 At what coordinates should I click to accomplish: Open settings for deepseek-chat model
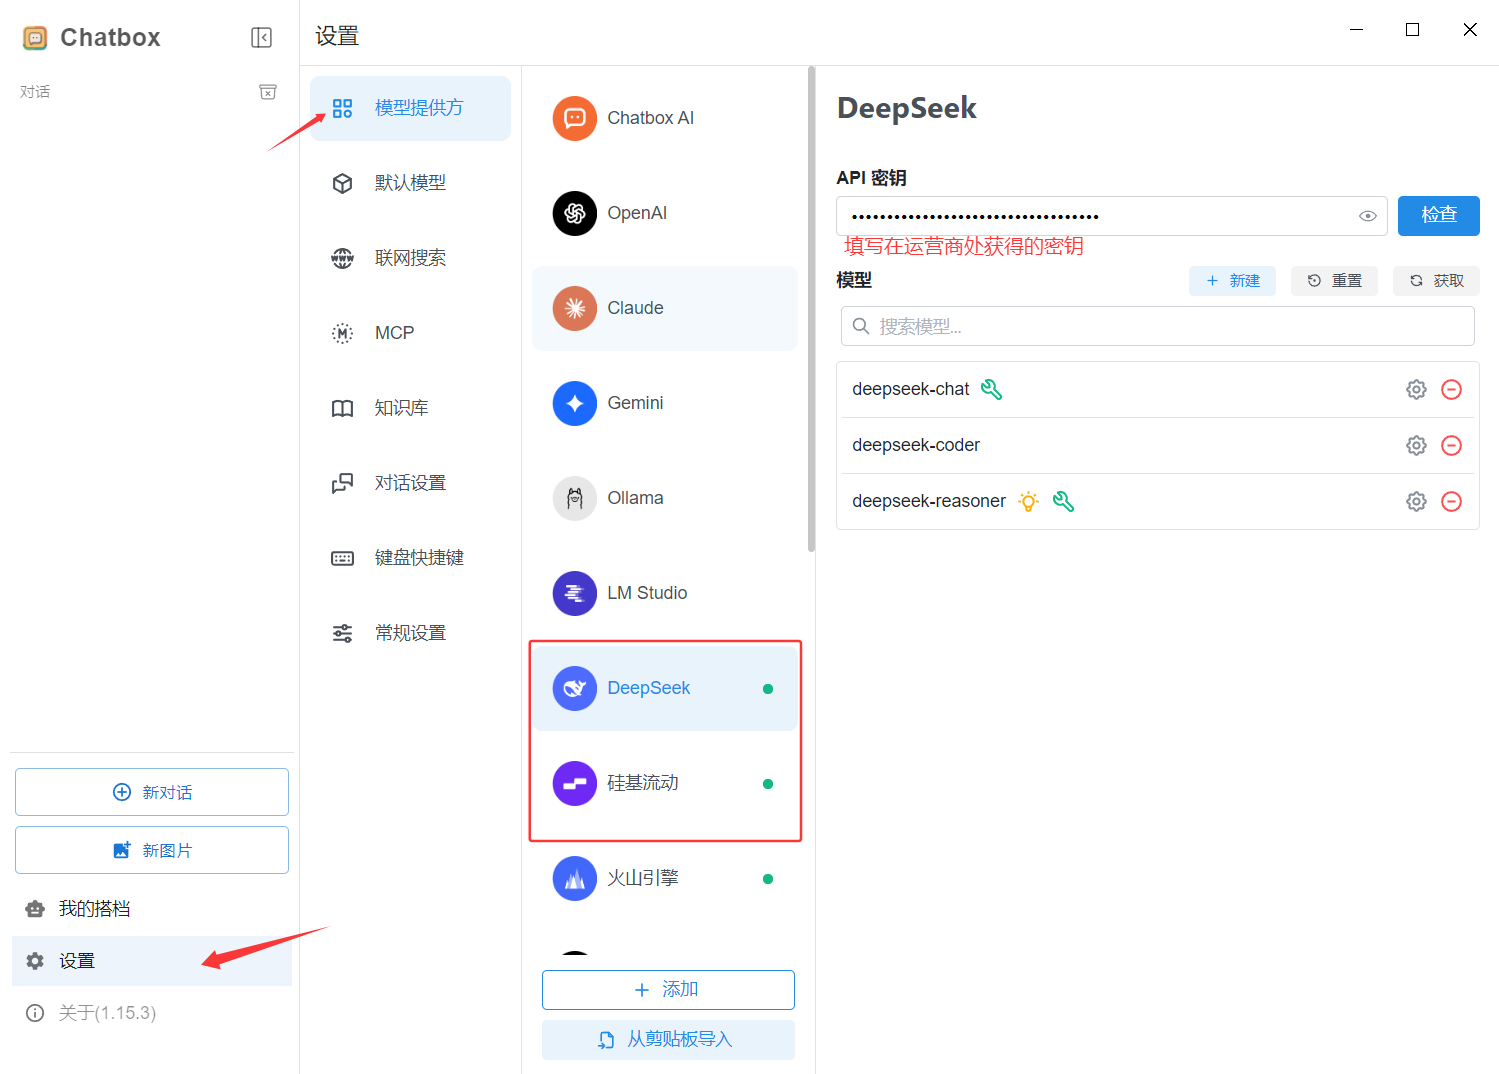click(x=1416, y=390)
